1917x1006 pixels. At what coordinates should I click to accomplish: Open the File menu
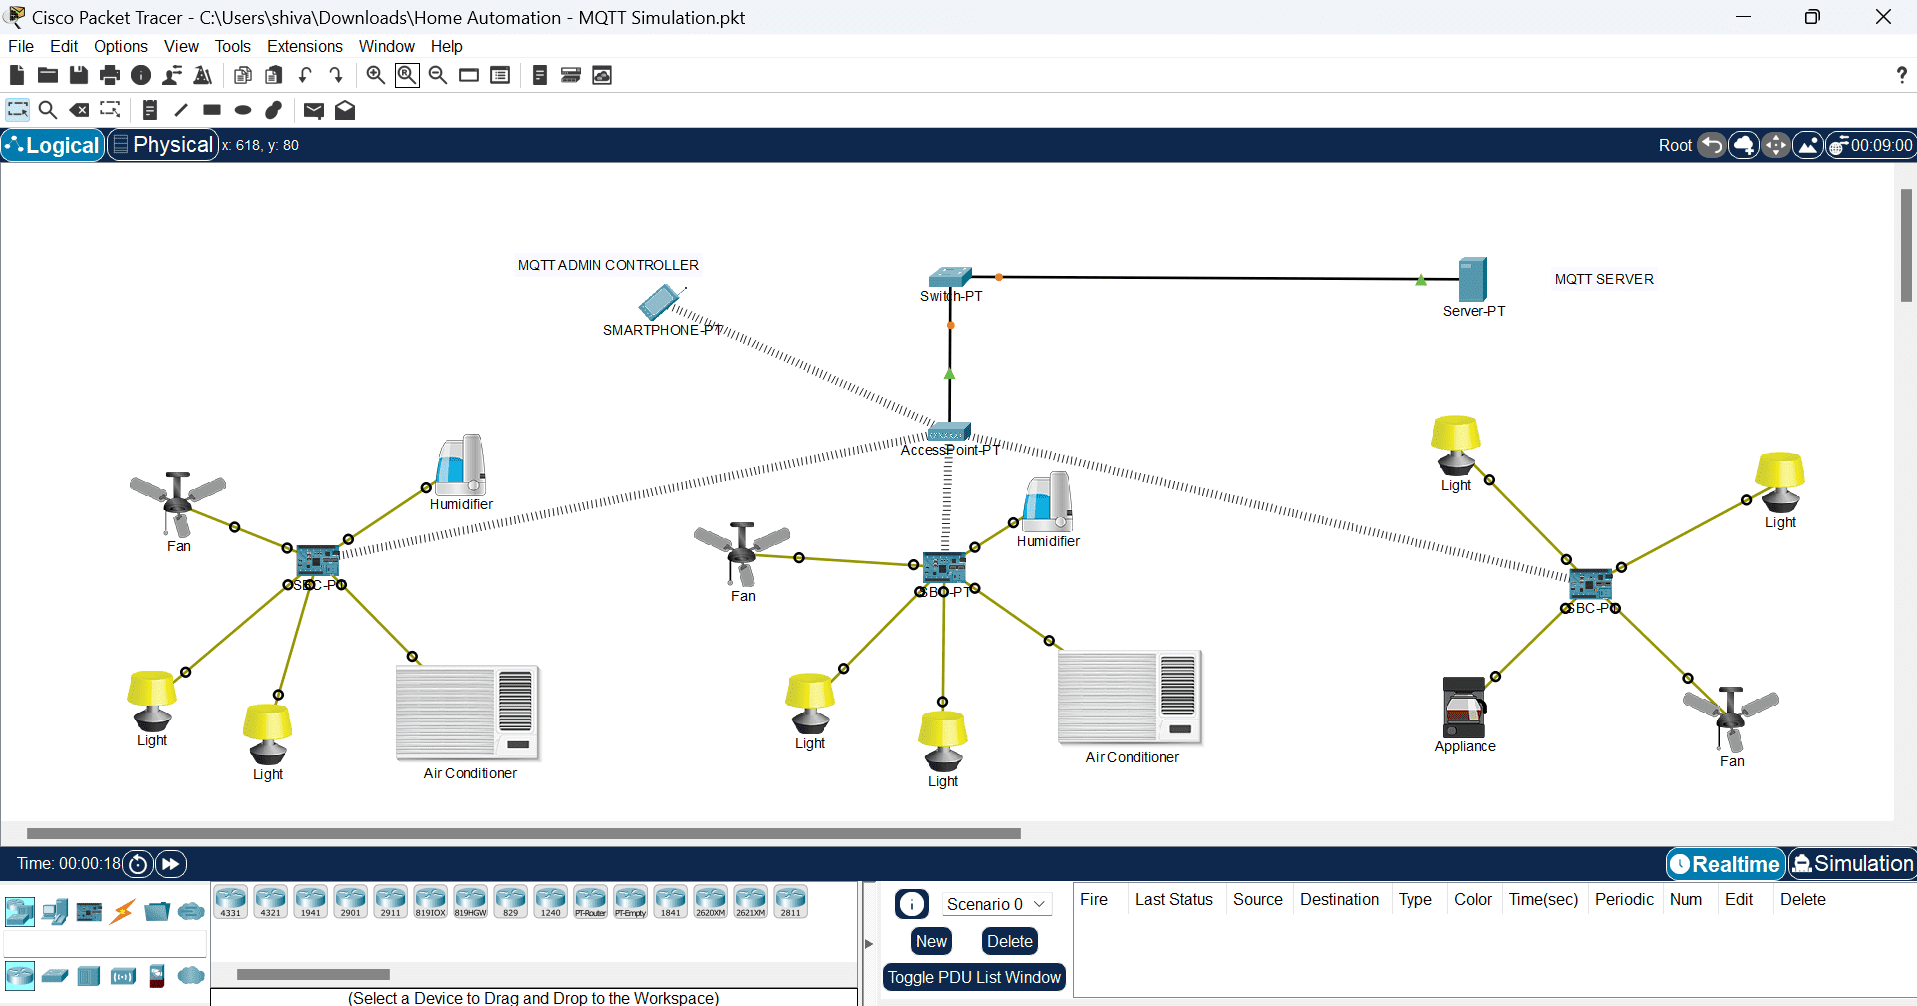click(x=21, y=46)
